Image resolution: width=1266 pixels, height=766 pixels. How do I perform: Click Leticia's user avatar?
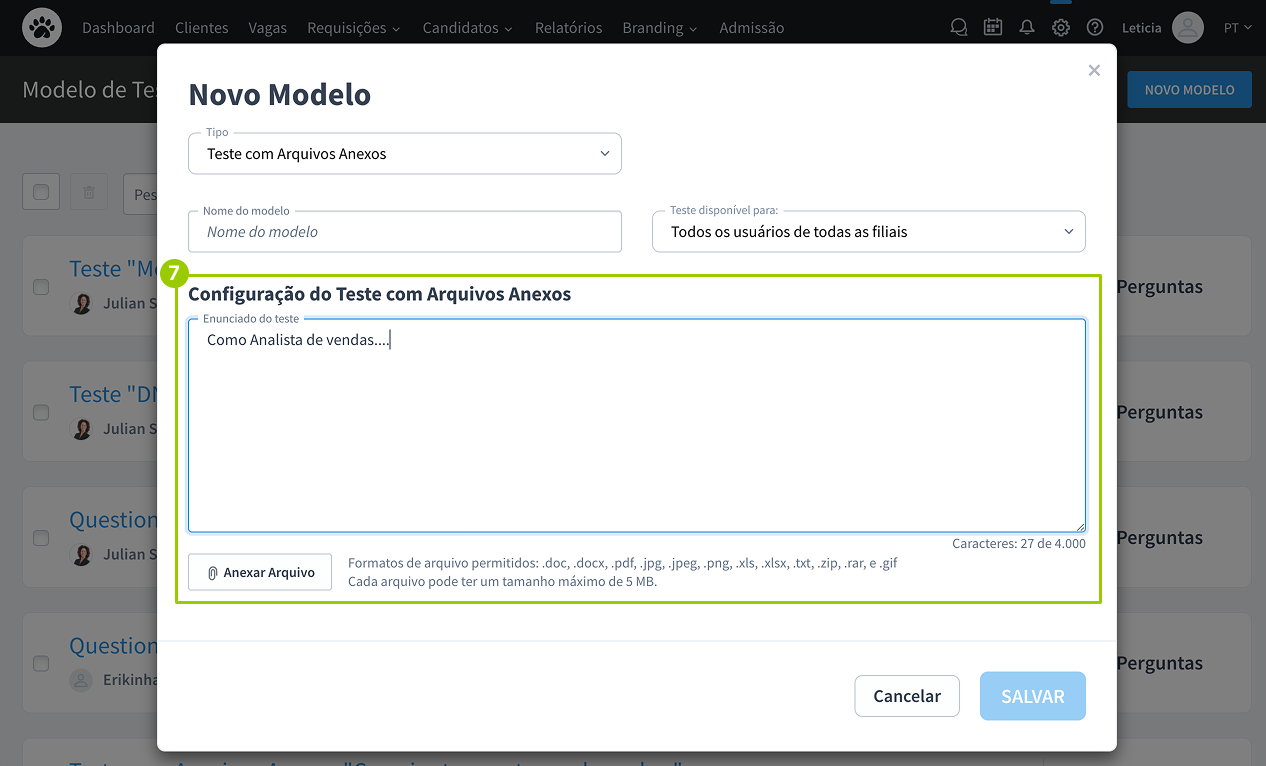[x=1187, y=28]
